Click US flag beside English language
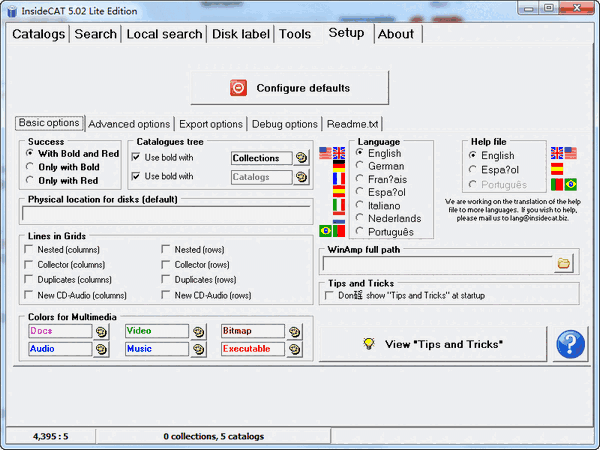The image size is (600, 450). (x=325, y=153)
